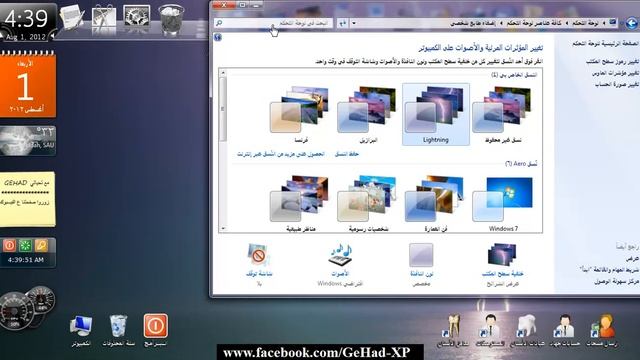Open Change mouse pointers link
640x360 pixels.
[x=615, y=73]
